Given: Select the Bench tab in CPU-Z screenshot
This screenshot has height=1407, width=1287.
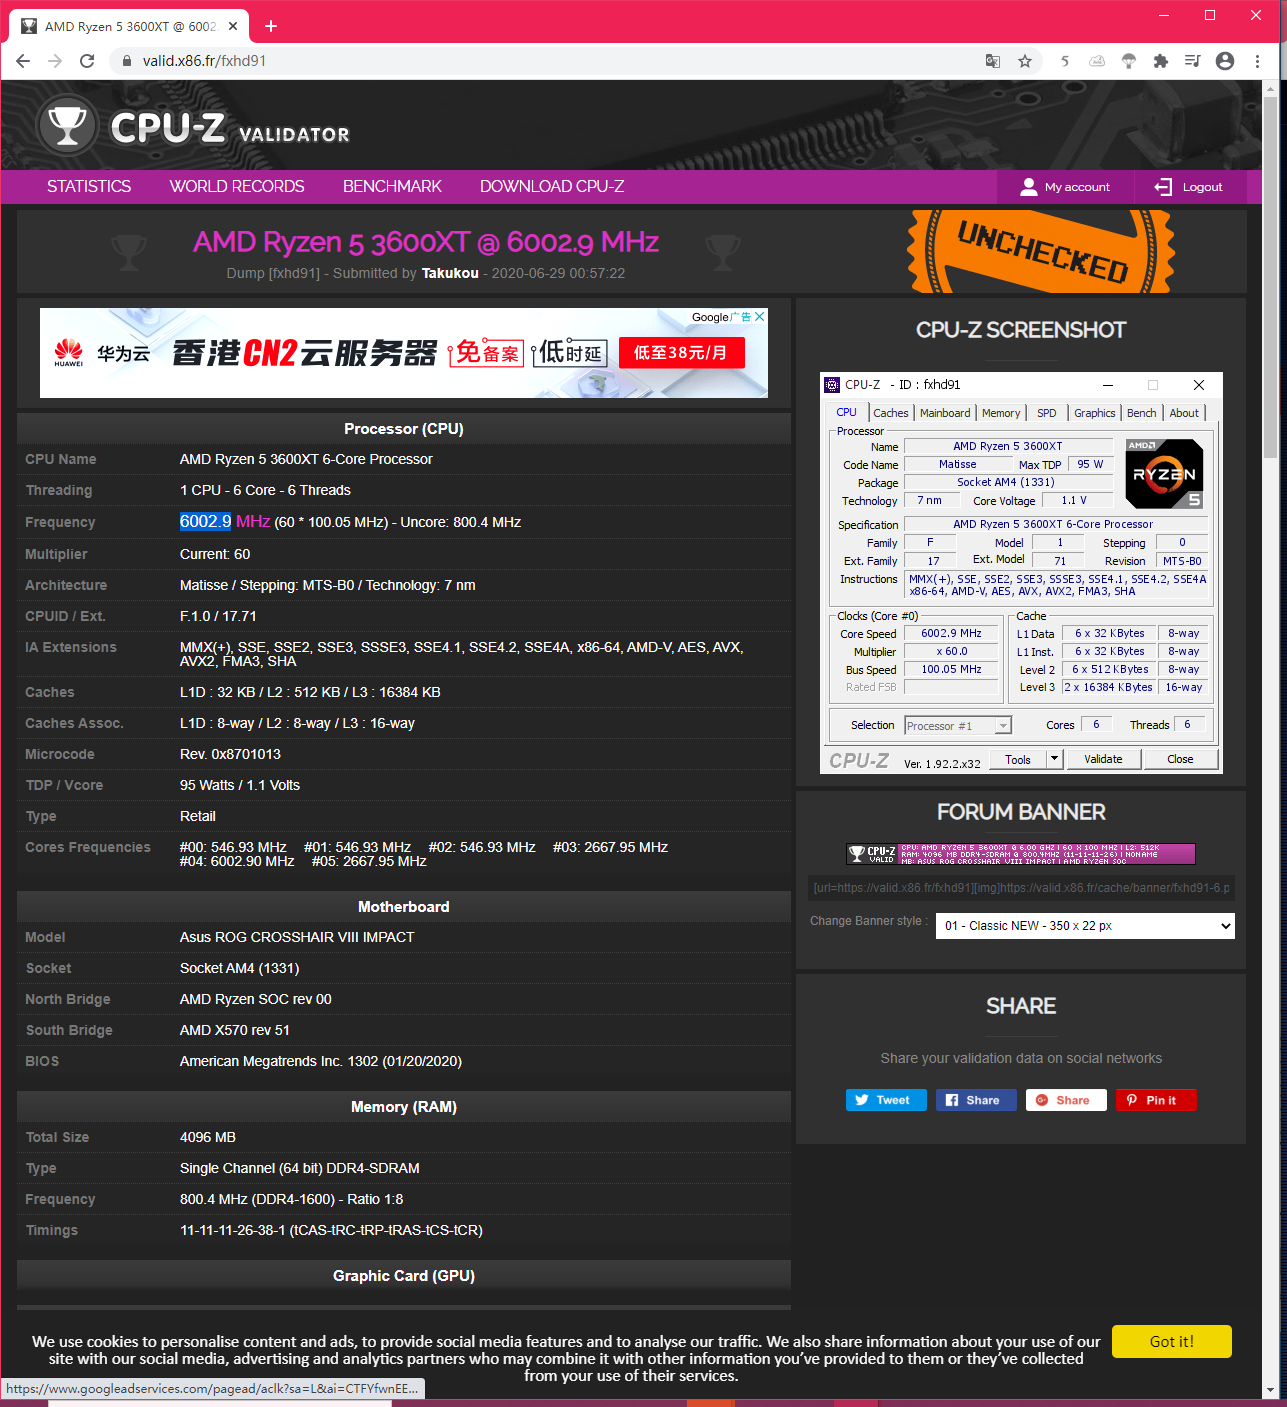Looking at the screenshot, I should 1141,413.
